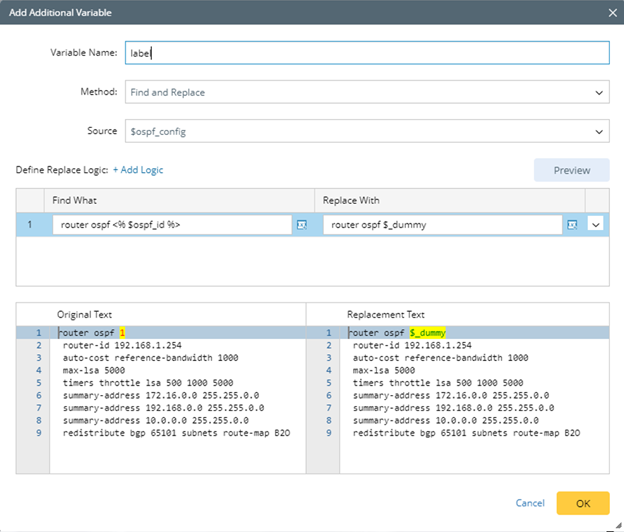Focus the Variable Name input field
This screenshot has height=532, width=624.
pyautogui.click(x=366, y=52)
